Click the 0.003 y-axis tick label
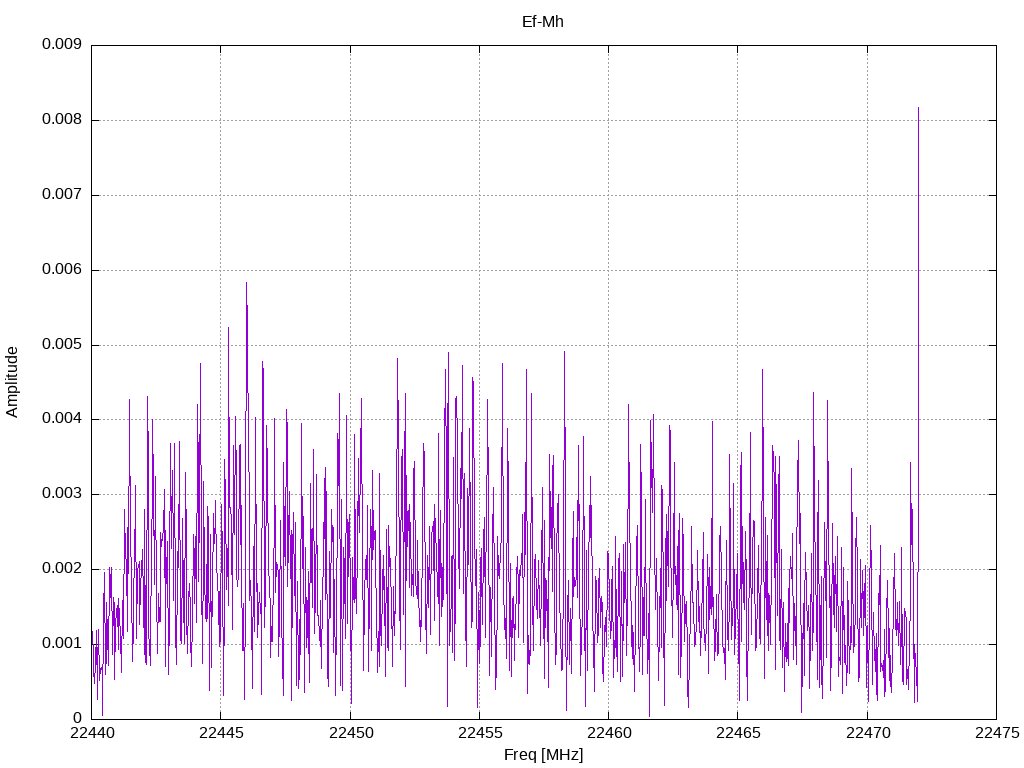 tap(61, 494)
